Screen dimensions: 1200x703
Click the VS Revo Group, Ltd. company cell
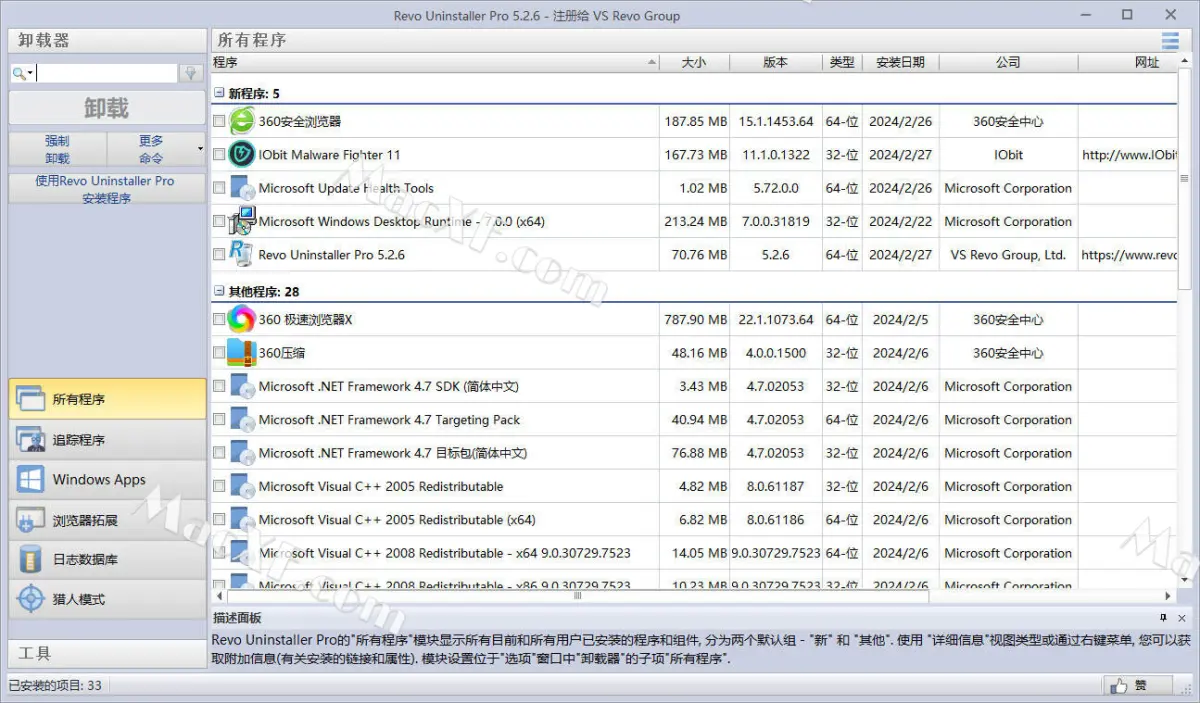coord(1008,255)
